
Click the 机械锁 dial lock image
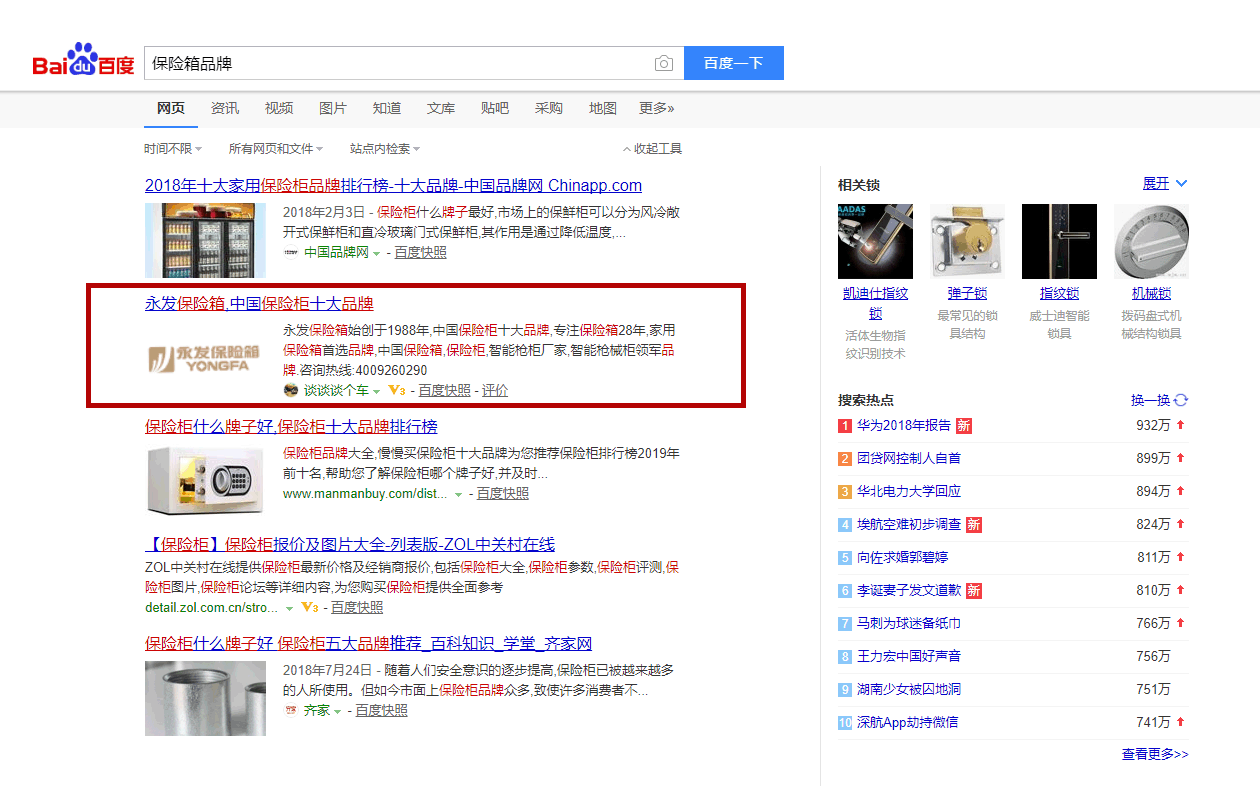coord(1151,241)
